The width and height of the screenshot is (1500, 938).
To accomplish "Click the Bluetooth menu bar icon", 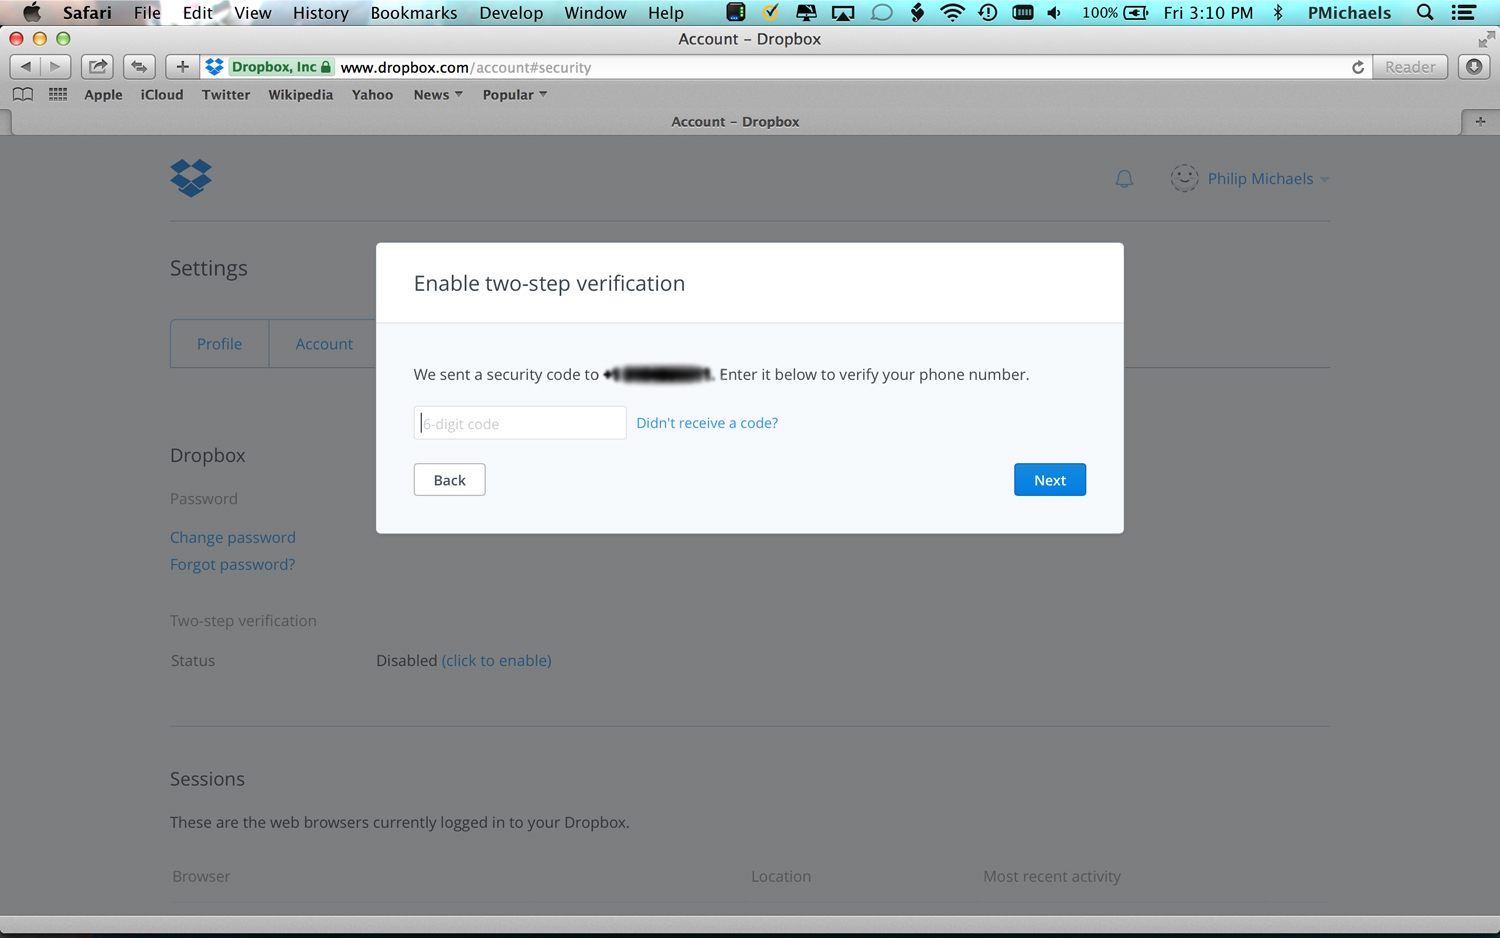I will [1278, 12].
